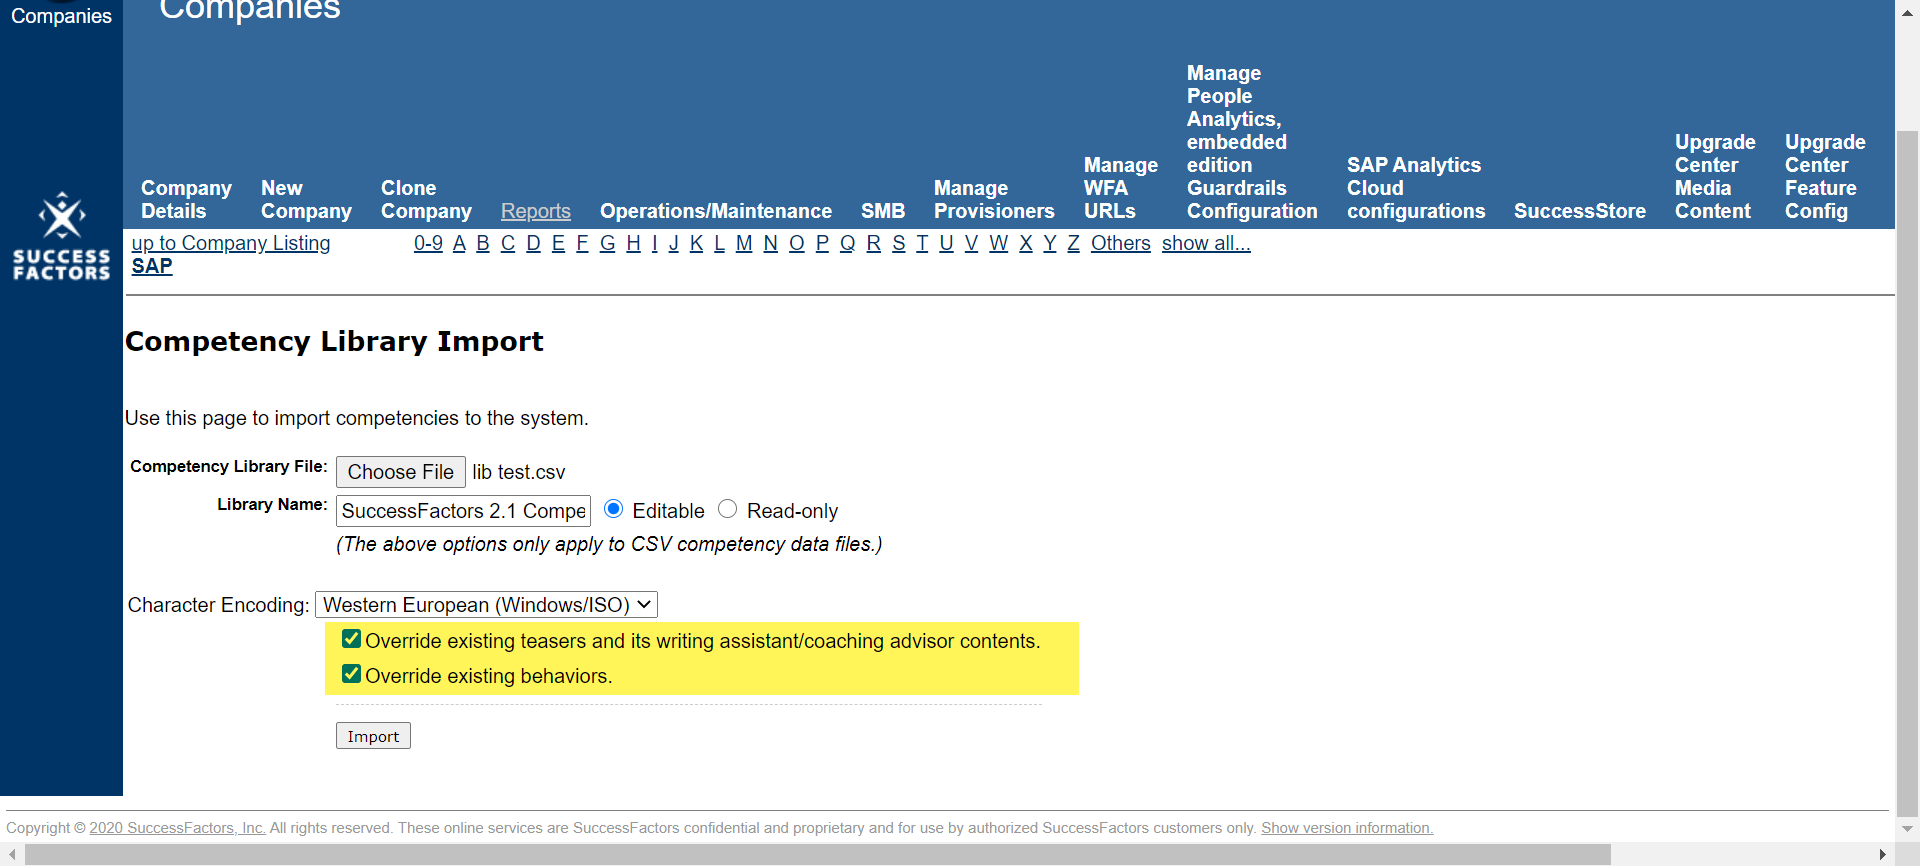The image size is (1920, 866).
Task: Filter companies by letter B
Action: (483, 243)
